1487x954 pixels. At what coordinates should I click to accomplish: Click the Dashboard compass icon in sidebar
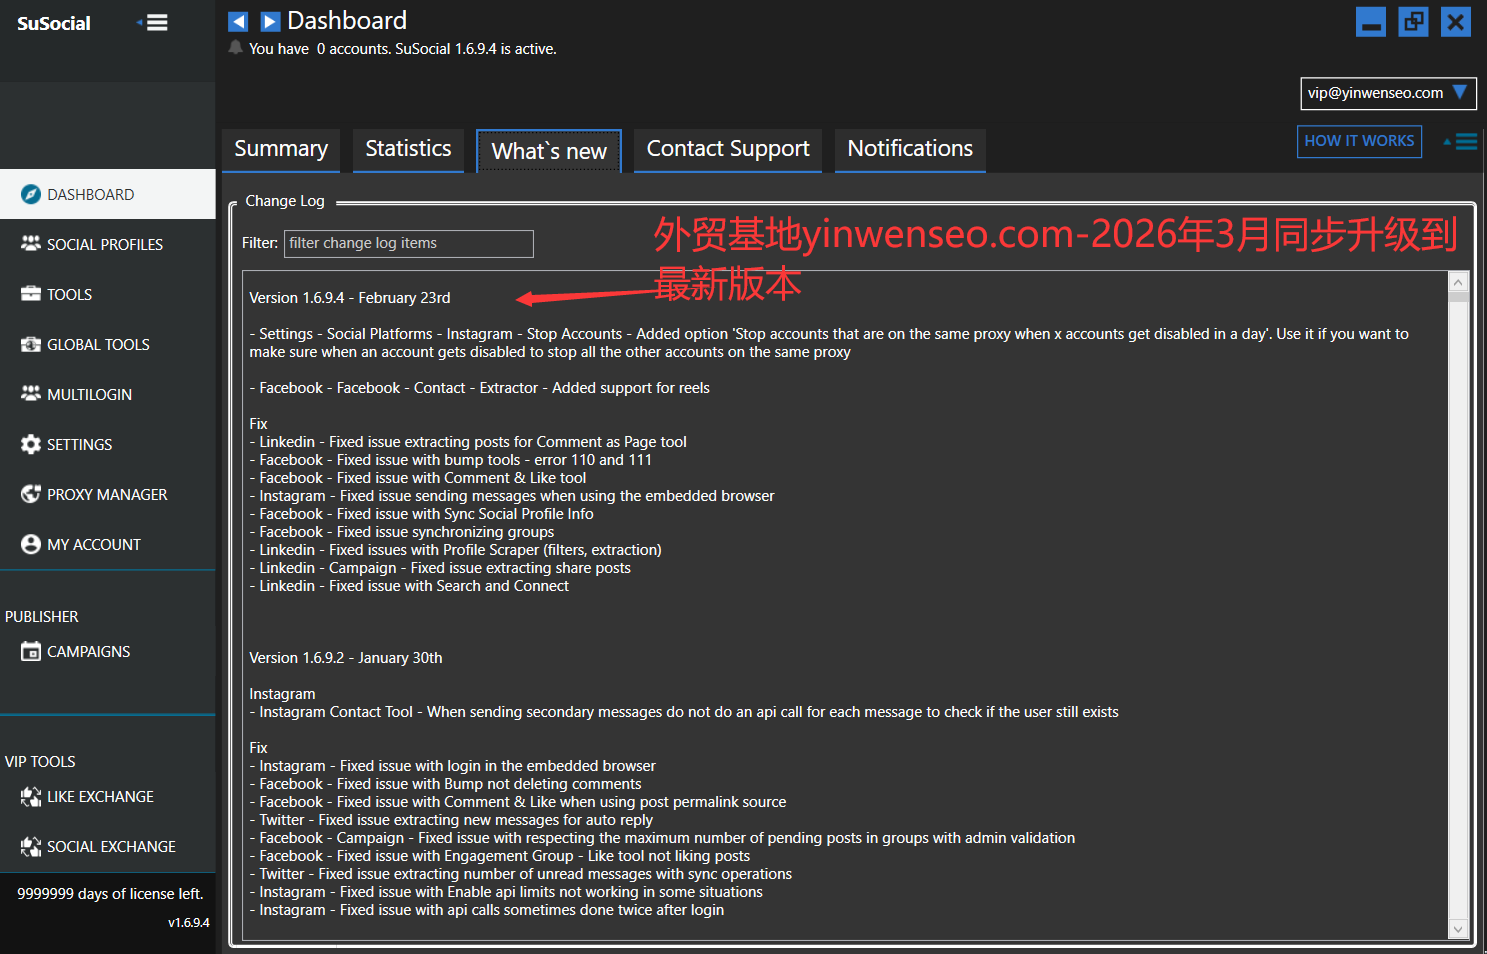[31, 194]
